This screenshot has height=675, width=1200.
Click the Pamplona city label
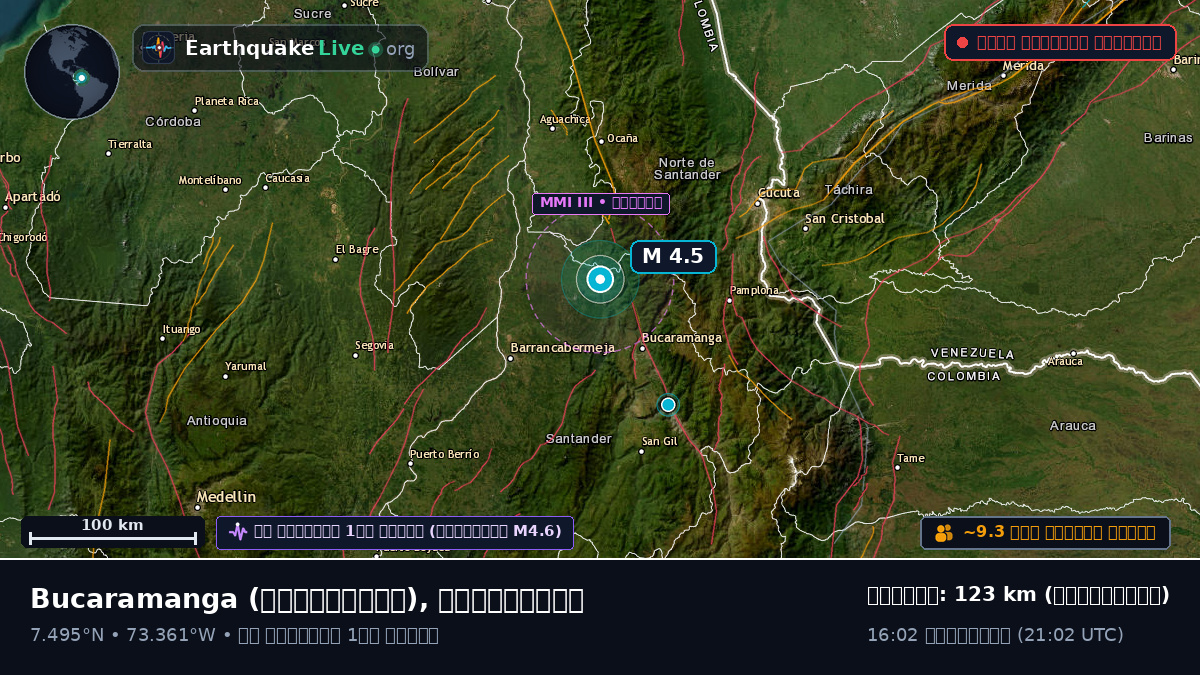754,290
